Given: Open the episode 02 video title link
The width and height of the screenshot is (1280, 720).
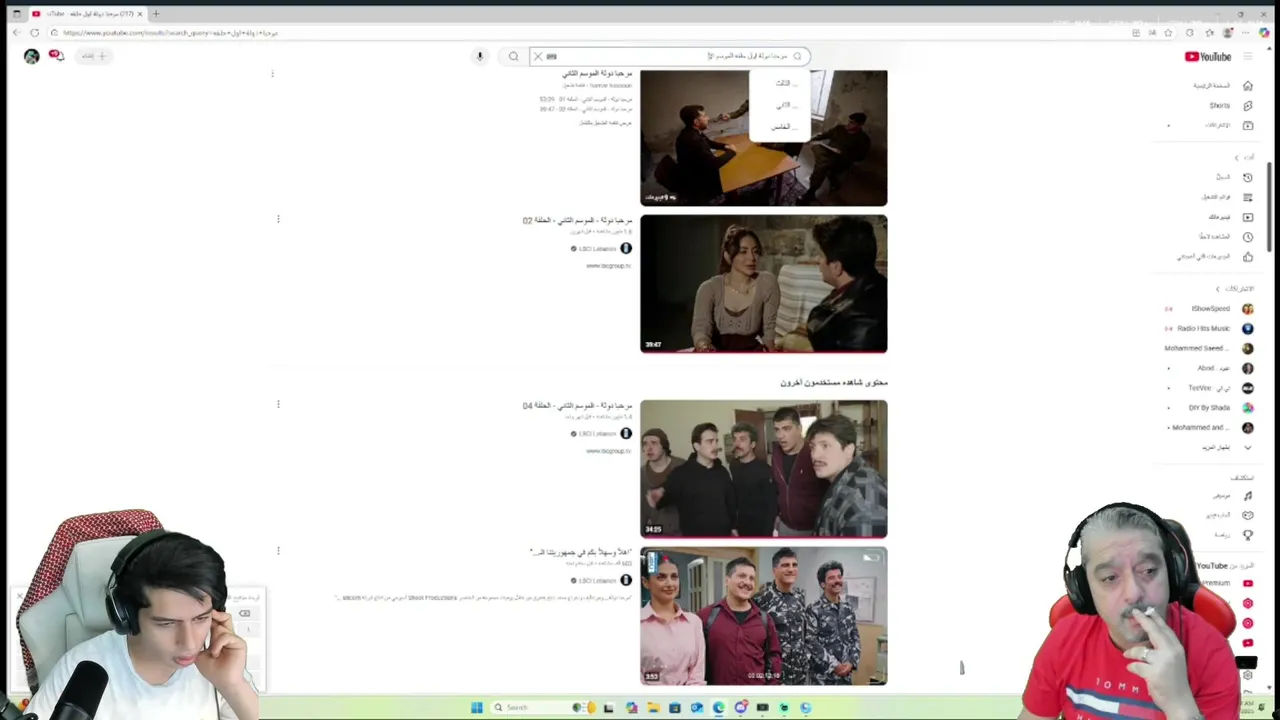Looking at the screenshot, I should pyautogui.click(x=577, y=220).
